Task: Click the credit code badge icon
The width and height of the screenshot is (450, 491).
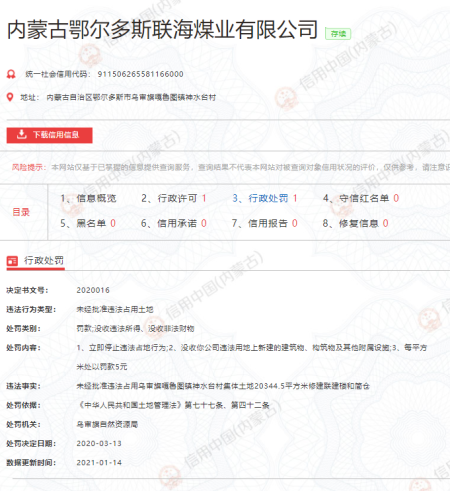Action: point(11,74)
